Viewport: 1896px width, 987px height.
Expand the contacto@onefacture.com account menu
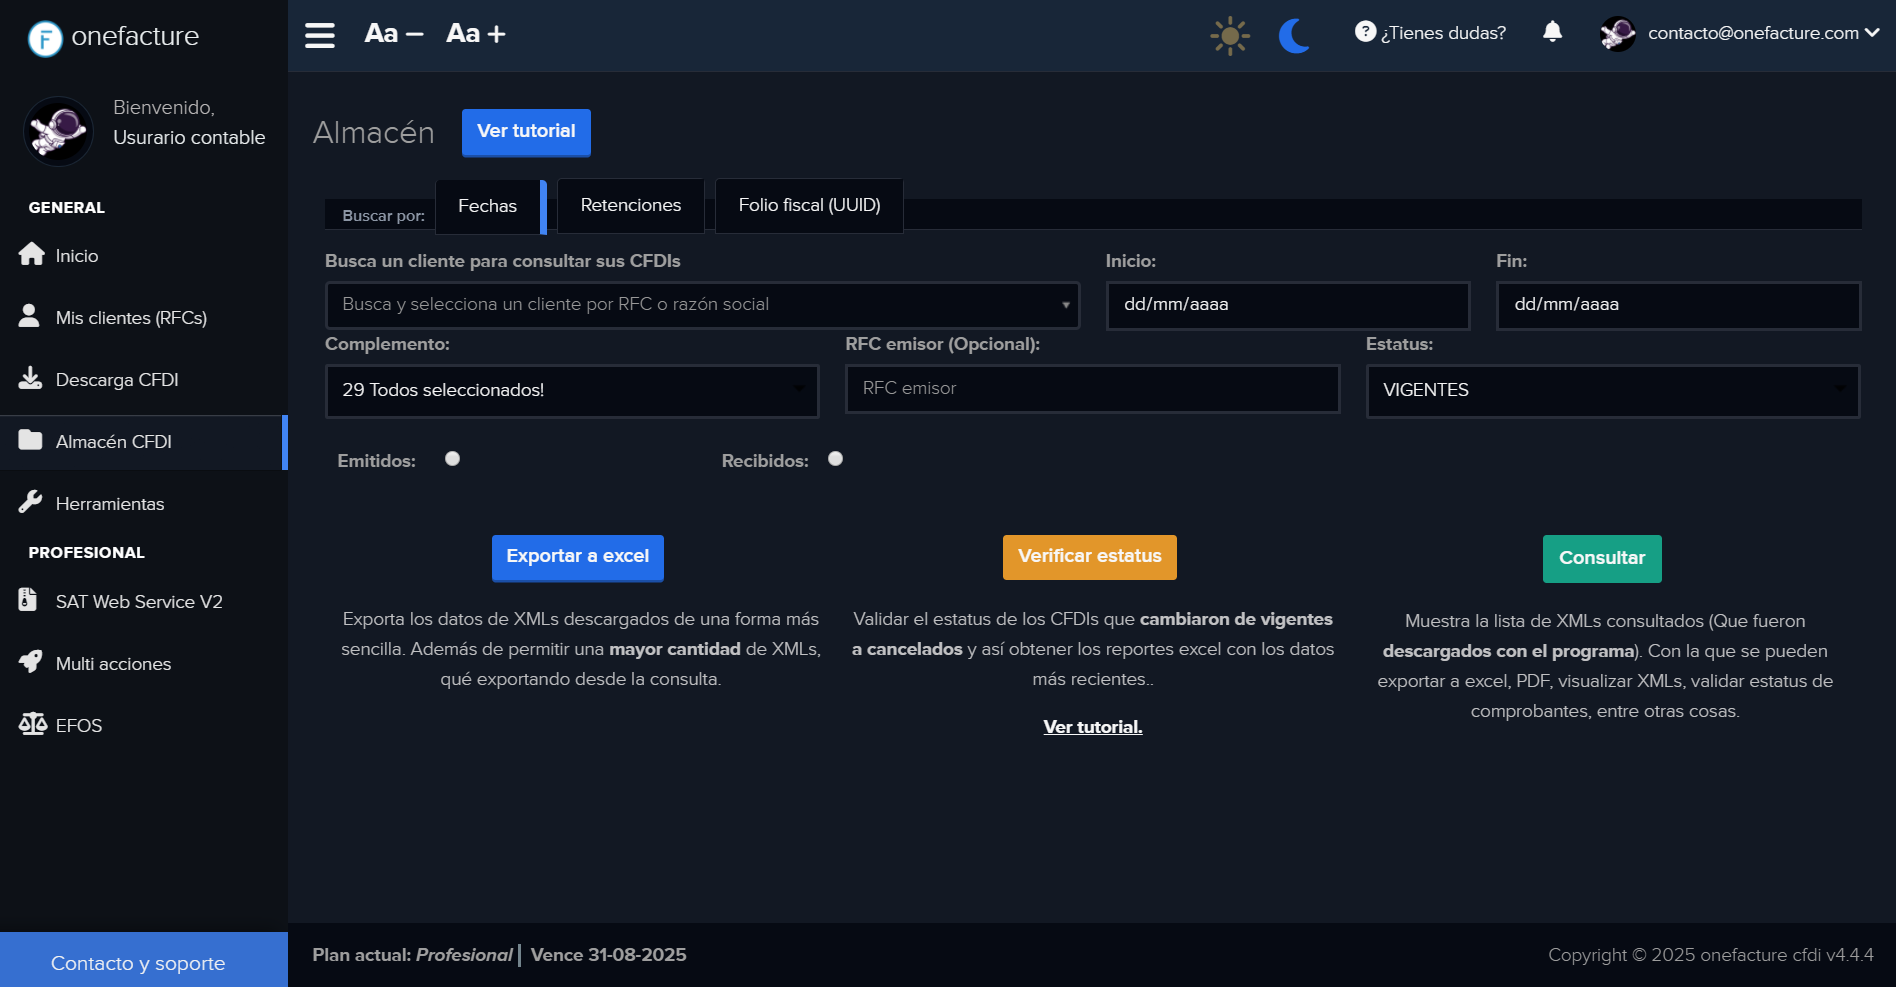tap(1764, 33)
